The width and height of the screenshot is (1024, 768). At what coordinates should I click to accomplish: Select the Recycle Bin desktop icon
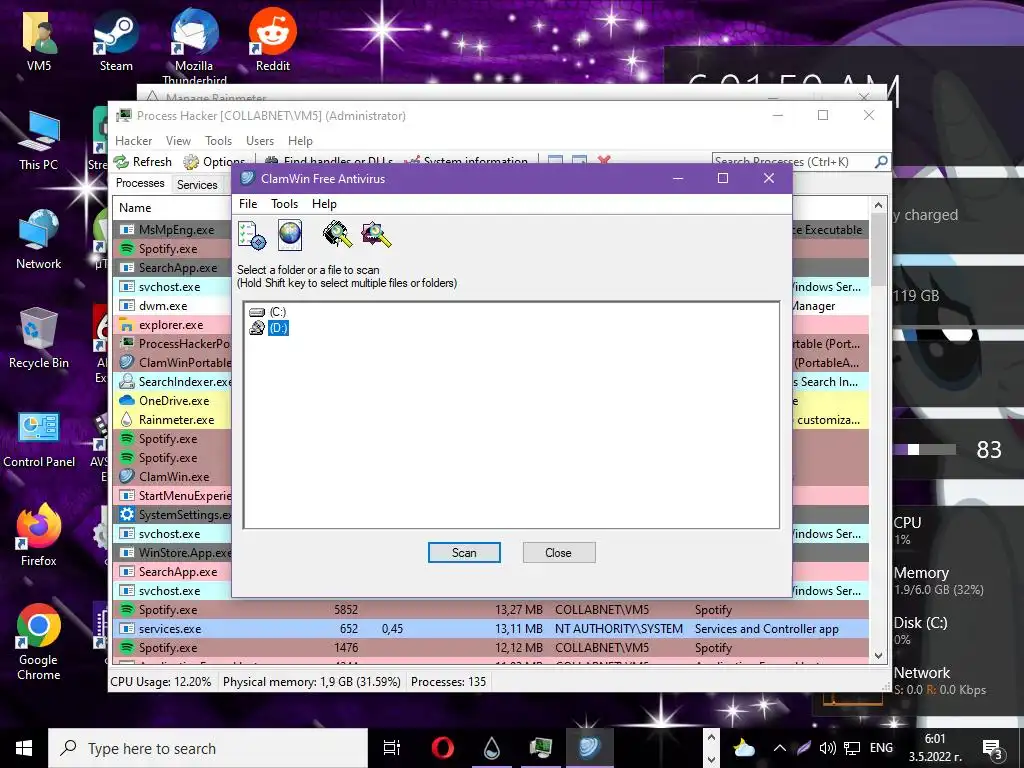[39, 338]
